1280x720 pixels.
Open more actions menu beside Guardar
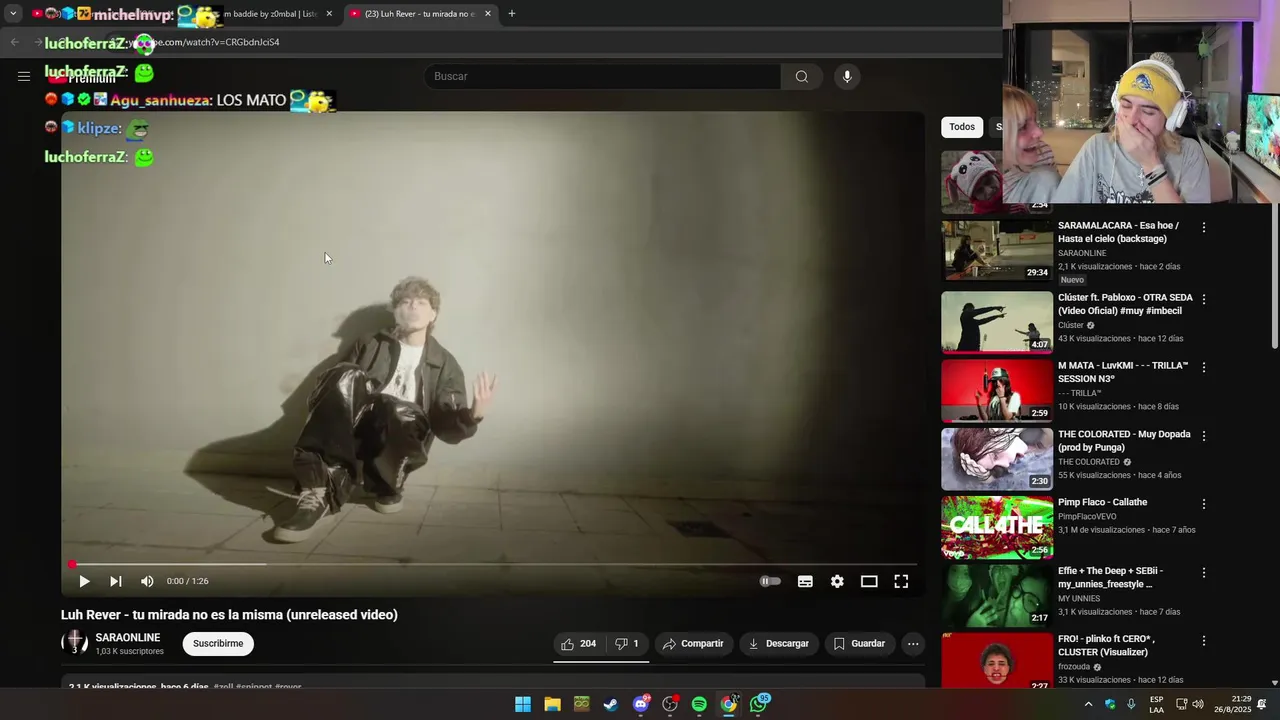pyautogui.click(x=913, y=644)
